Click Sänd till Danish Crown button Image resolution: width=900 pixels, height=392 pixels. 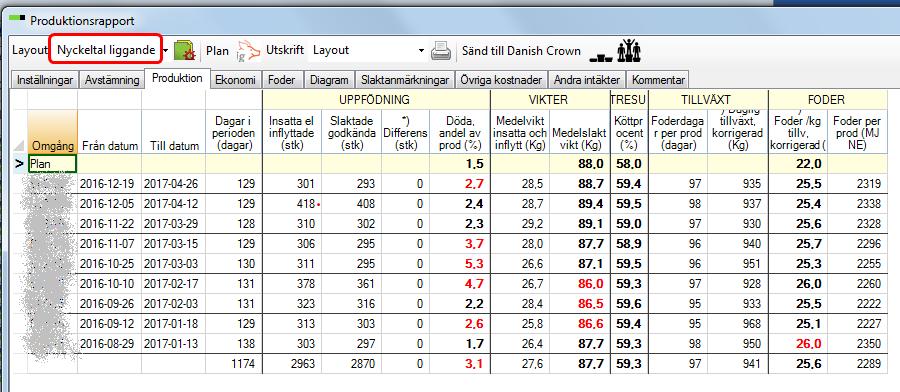[521, 51]
